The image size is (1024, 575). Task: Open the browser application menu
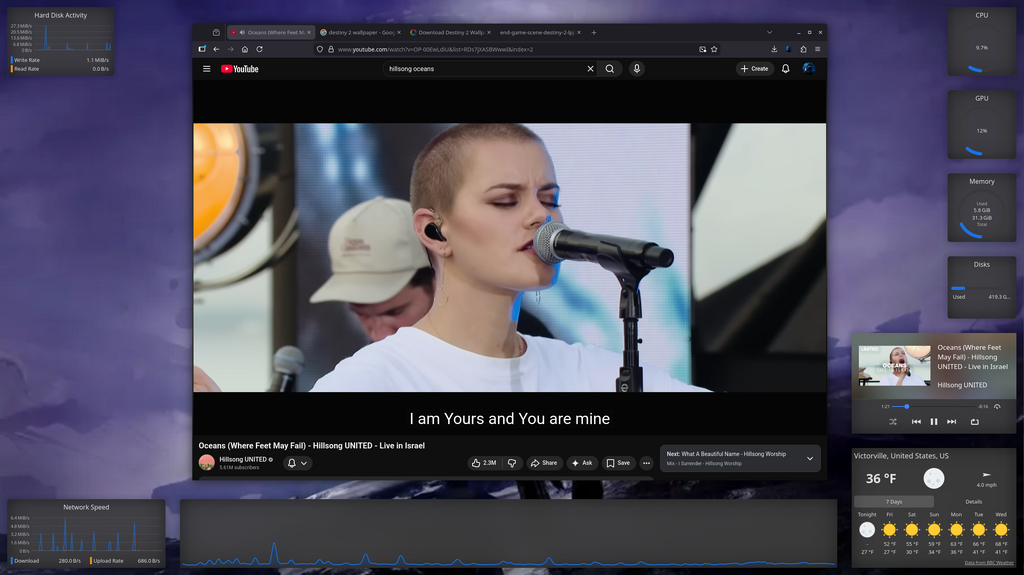click(x=818, y=49)
